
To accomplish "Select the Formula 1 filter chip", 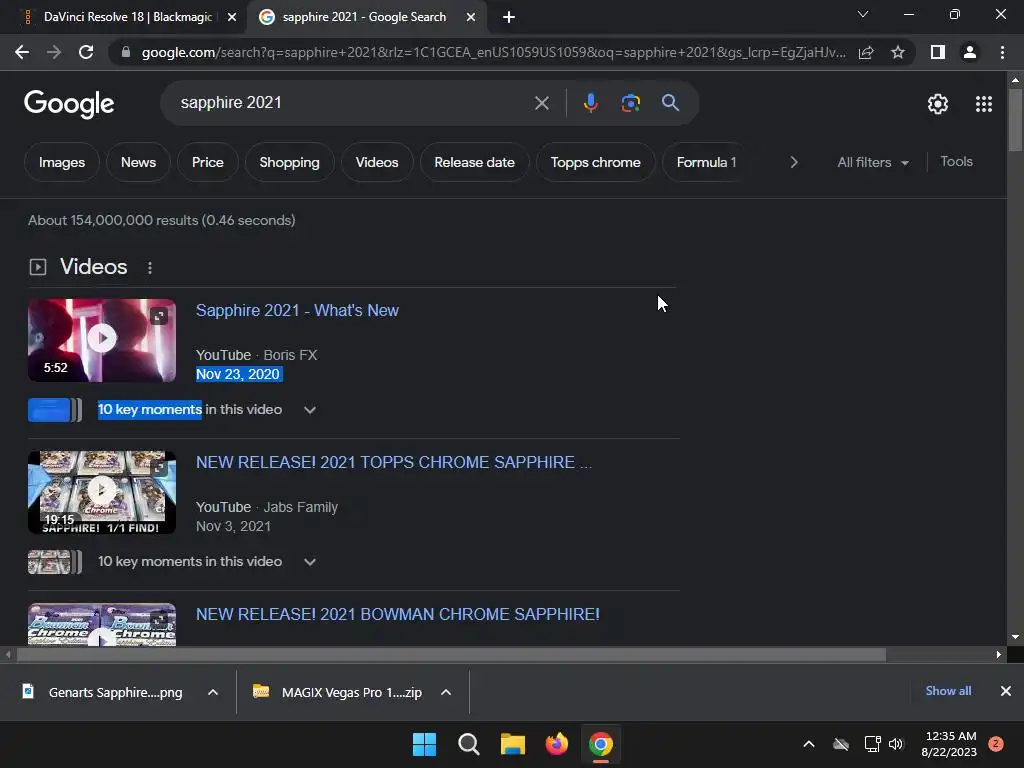I will pos(706,162).
